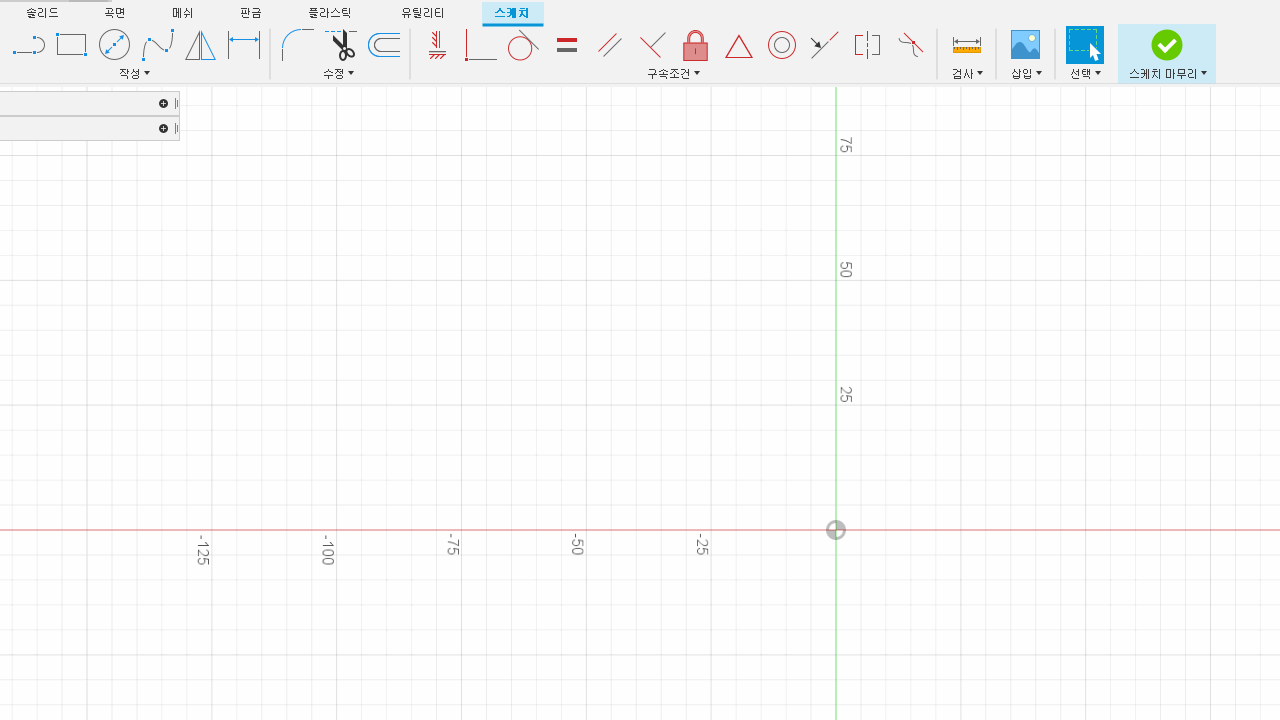Open the 구속조건 (Constraints) dropdown
The width and height of the screenshot is (1280, 720).
coord(674,74)
